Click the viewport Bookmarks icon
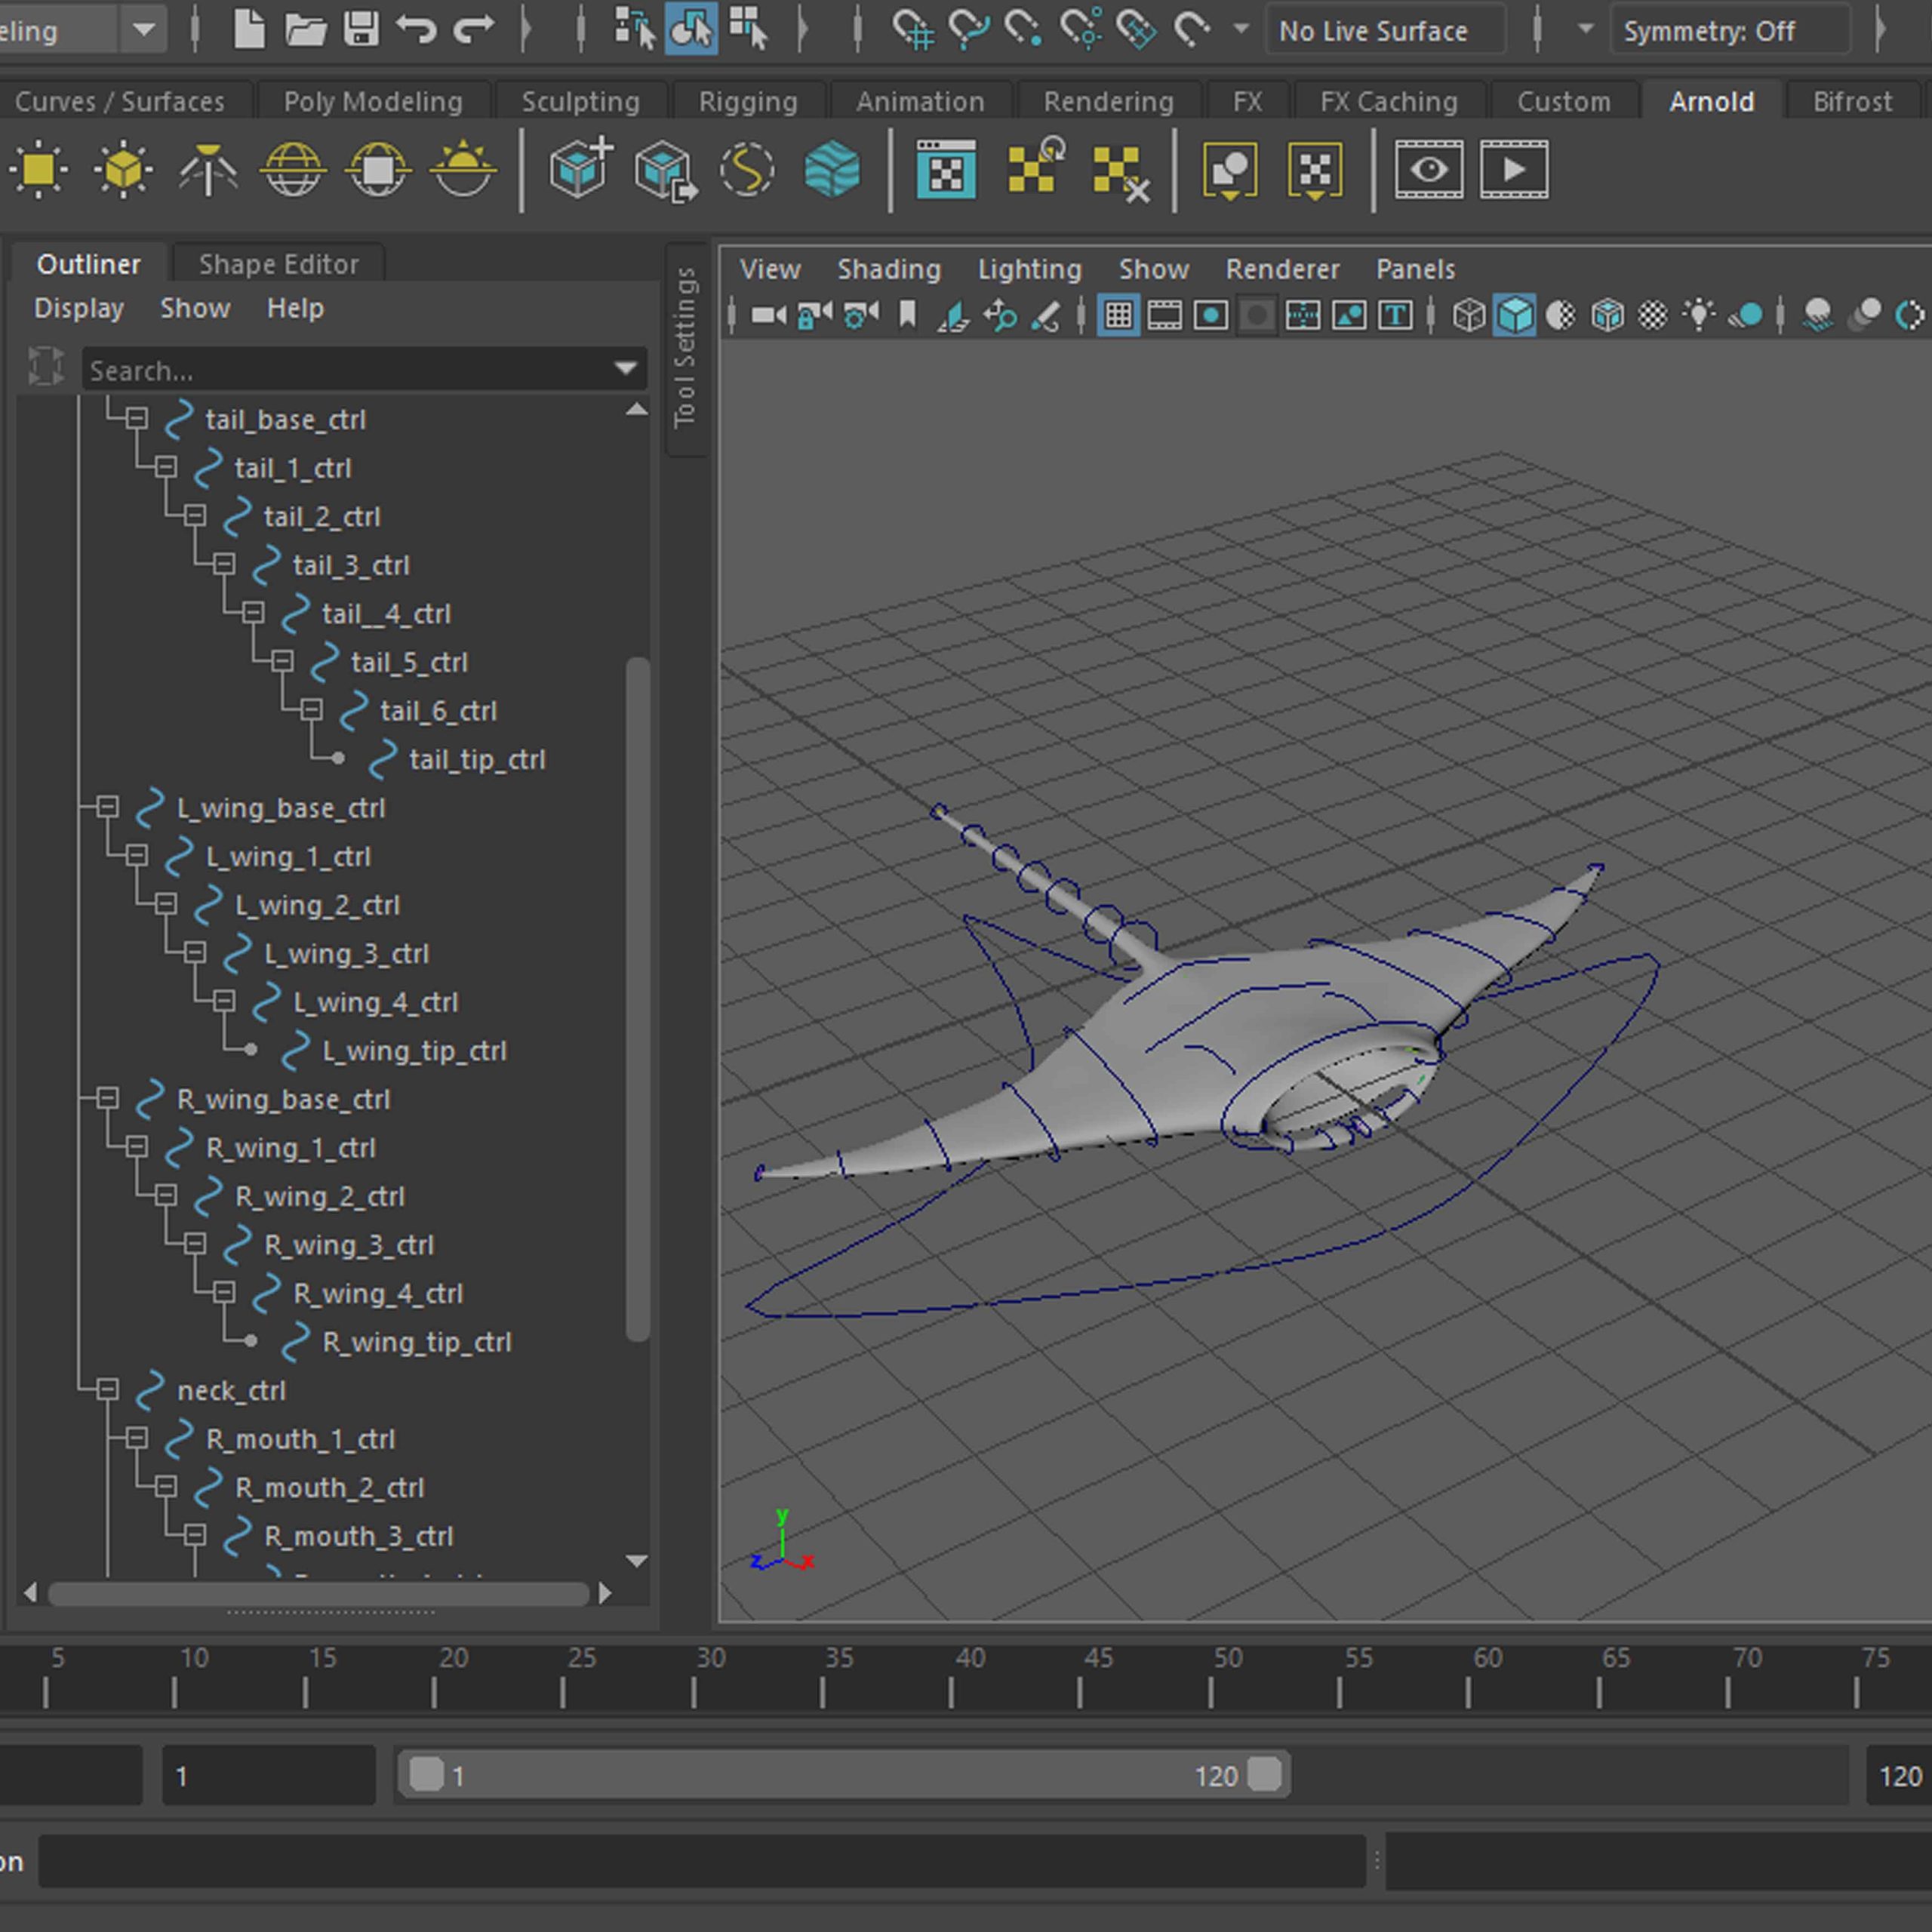This screenshot has height=1932, width=1932. (907, 315)
